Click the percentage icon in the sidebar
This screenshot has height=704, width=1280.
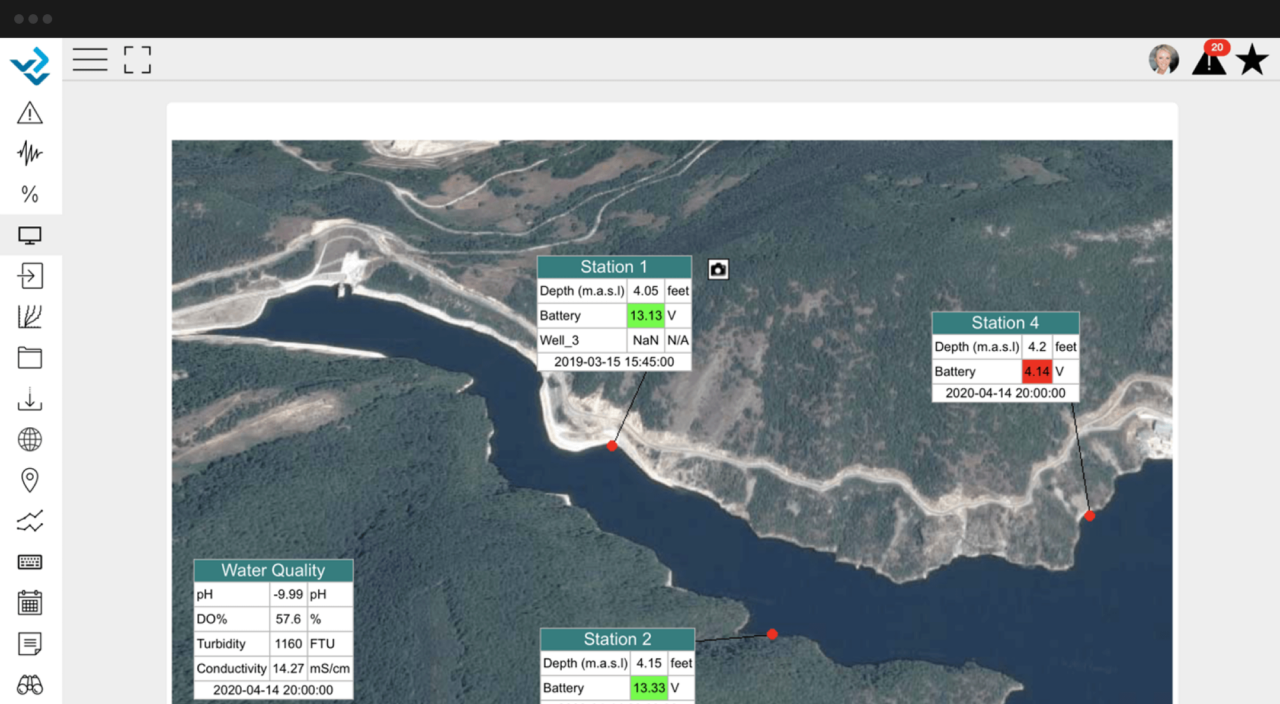[x=30, y=194]
